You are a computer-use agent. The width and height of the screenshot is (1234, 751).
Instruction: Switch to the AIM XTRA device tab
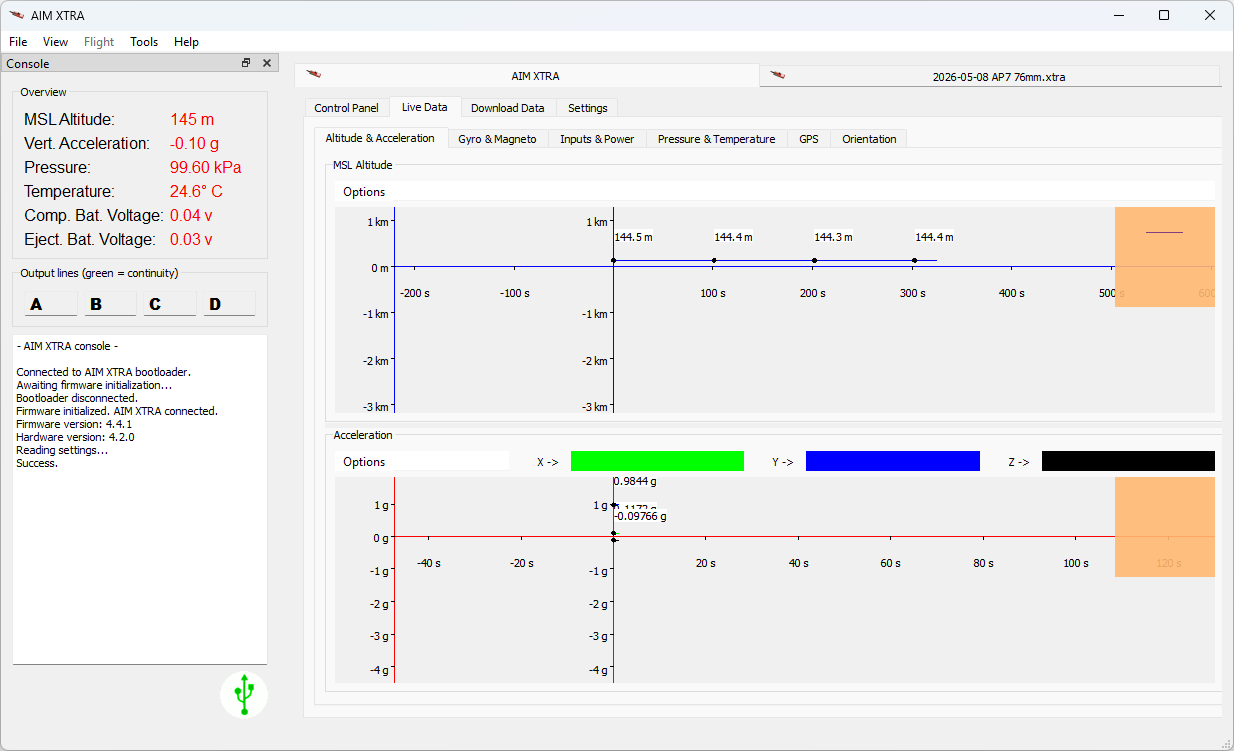tap(527, 76)
